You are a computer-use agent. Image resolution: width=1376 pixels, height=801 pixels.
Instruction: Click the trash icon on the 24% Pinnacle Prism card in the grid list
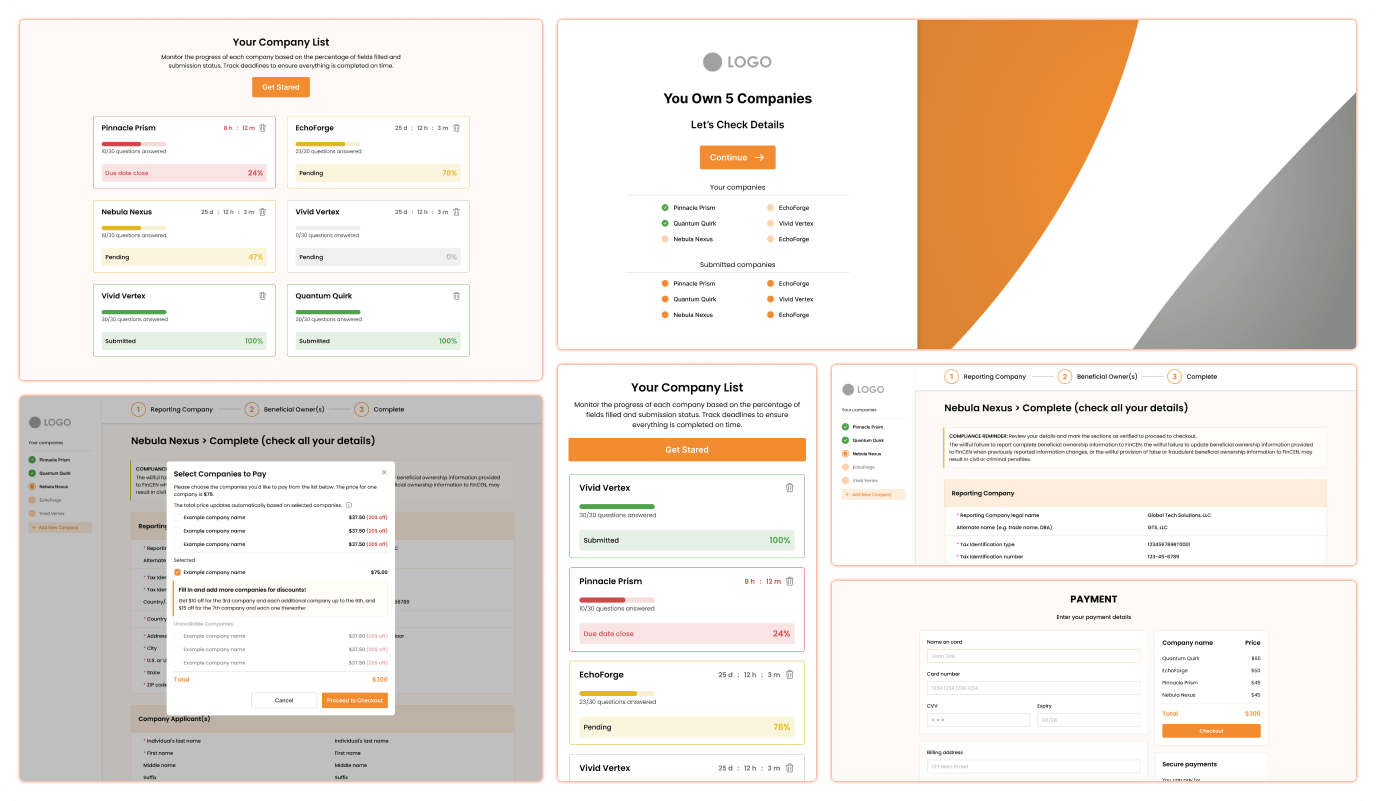coord(263,128)
